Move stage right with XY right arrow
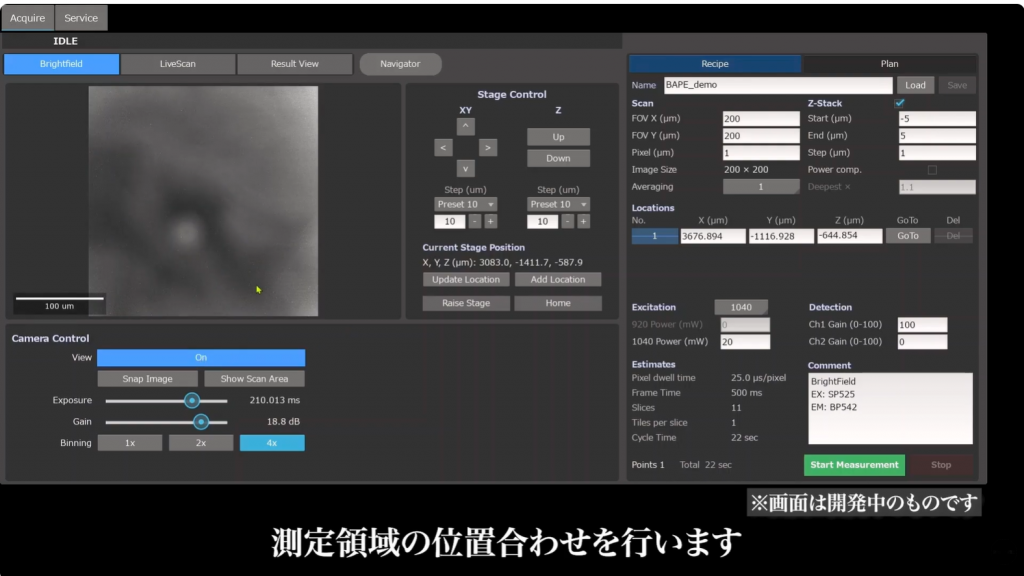Screen dimensions: 1024x576 point(487,148)
